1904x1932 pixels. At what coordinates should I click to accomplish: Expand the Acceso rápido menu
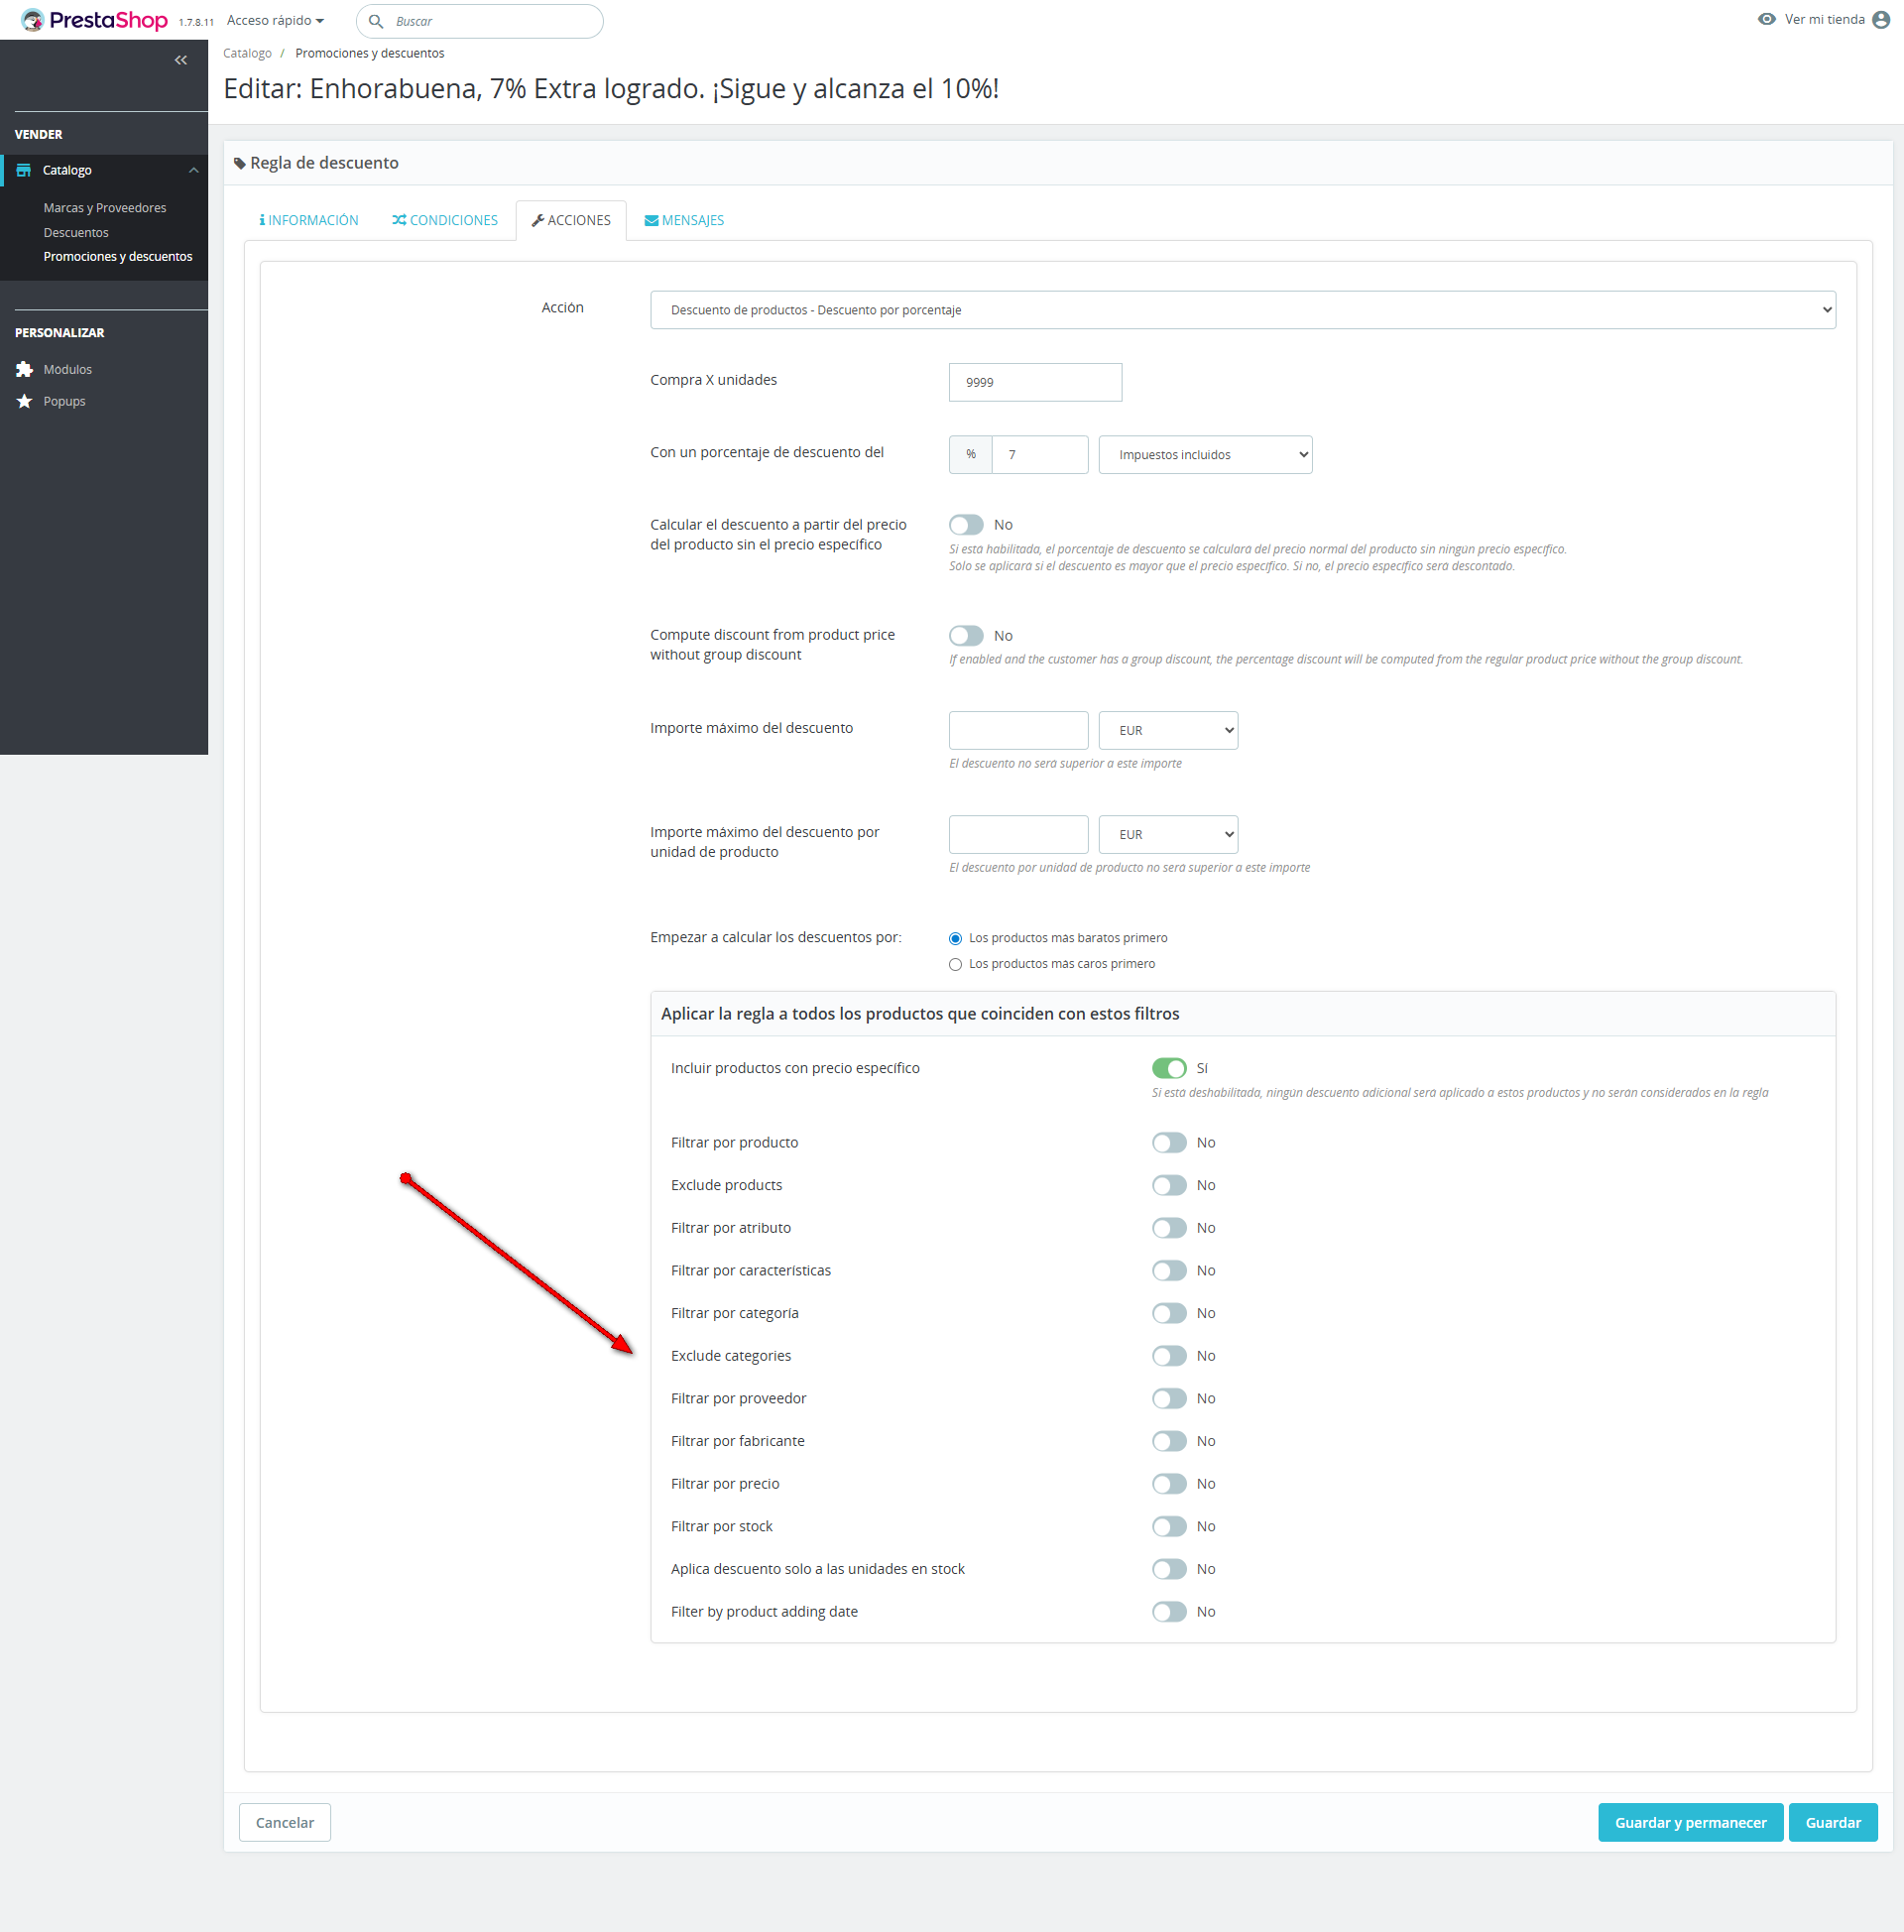point(275,20)
